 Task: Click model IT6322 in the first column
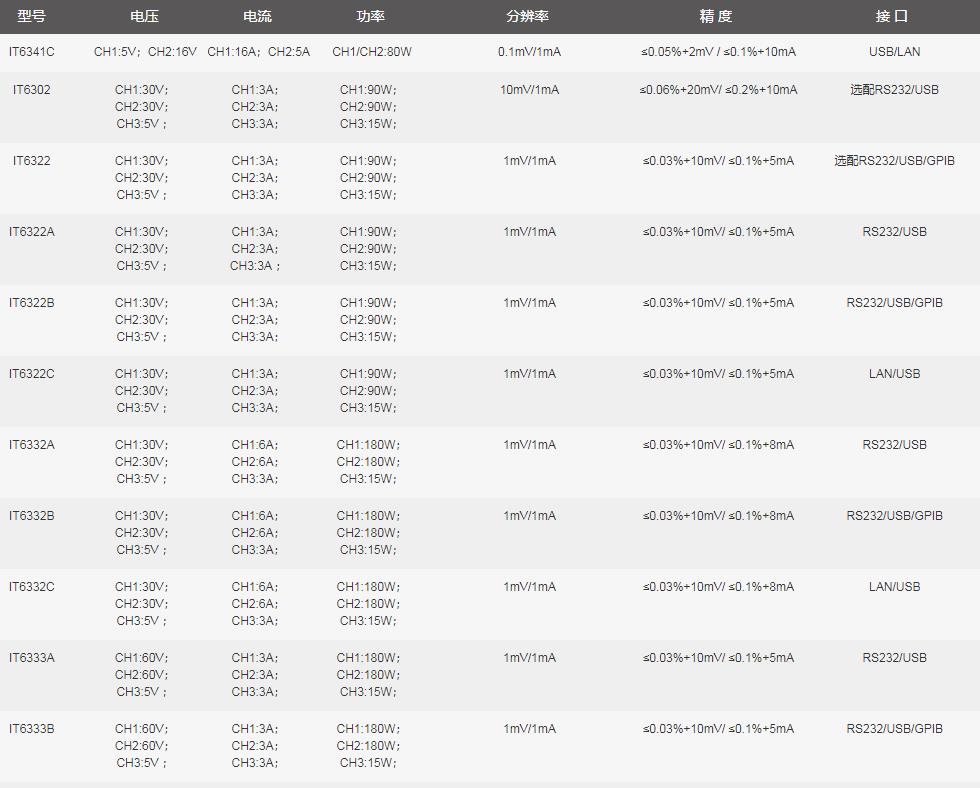click(32, 161)
